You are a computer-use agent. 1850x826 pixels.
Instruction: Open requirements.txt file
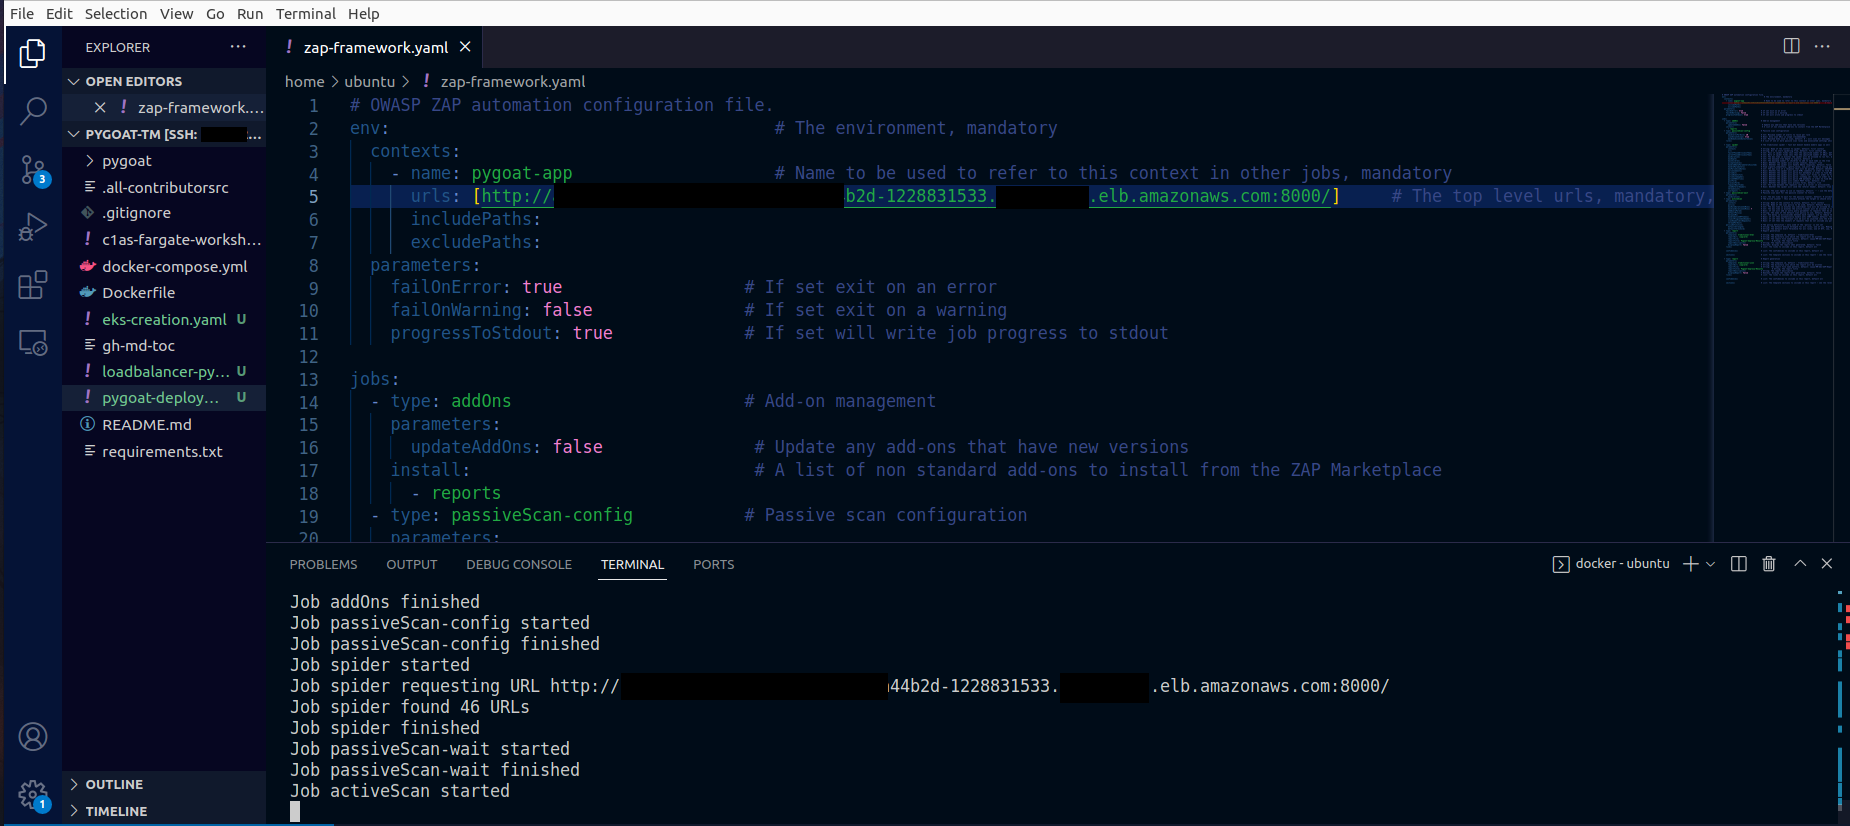162,451
